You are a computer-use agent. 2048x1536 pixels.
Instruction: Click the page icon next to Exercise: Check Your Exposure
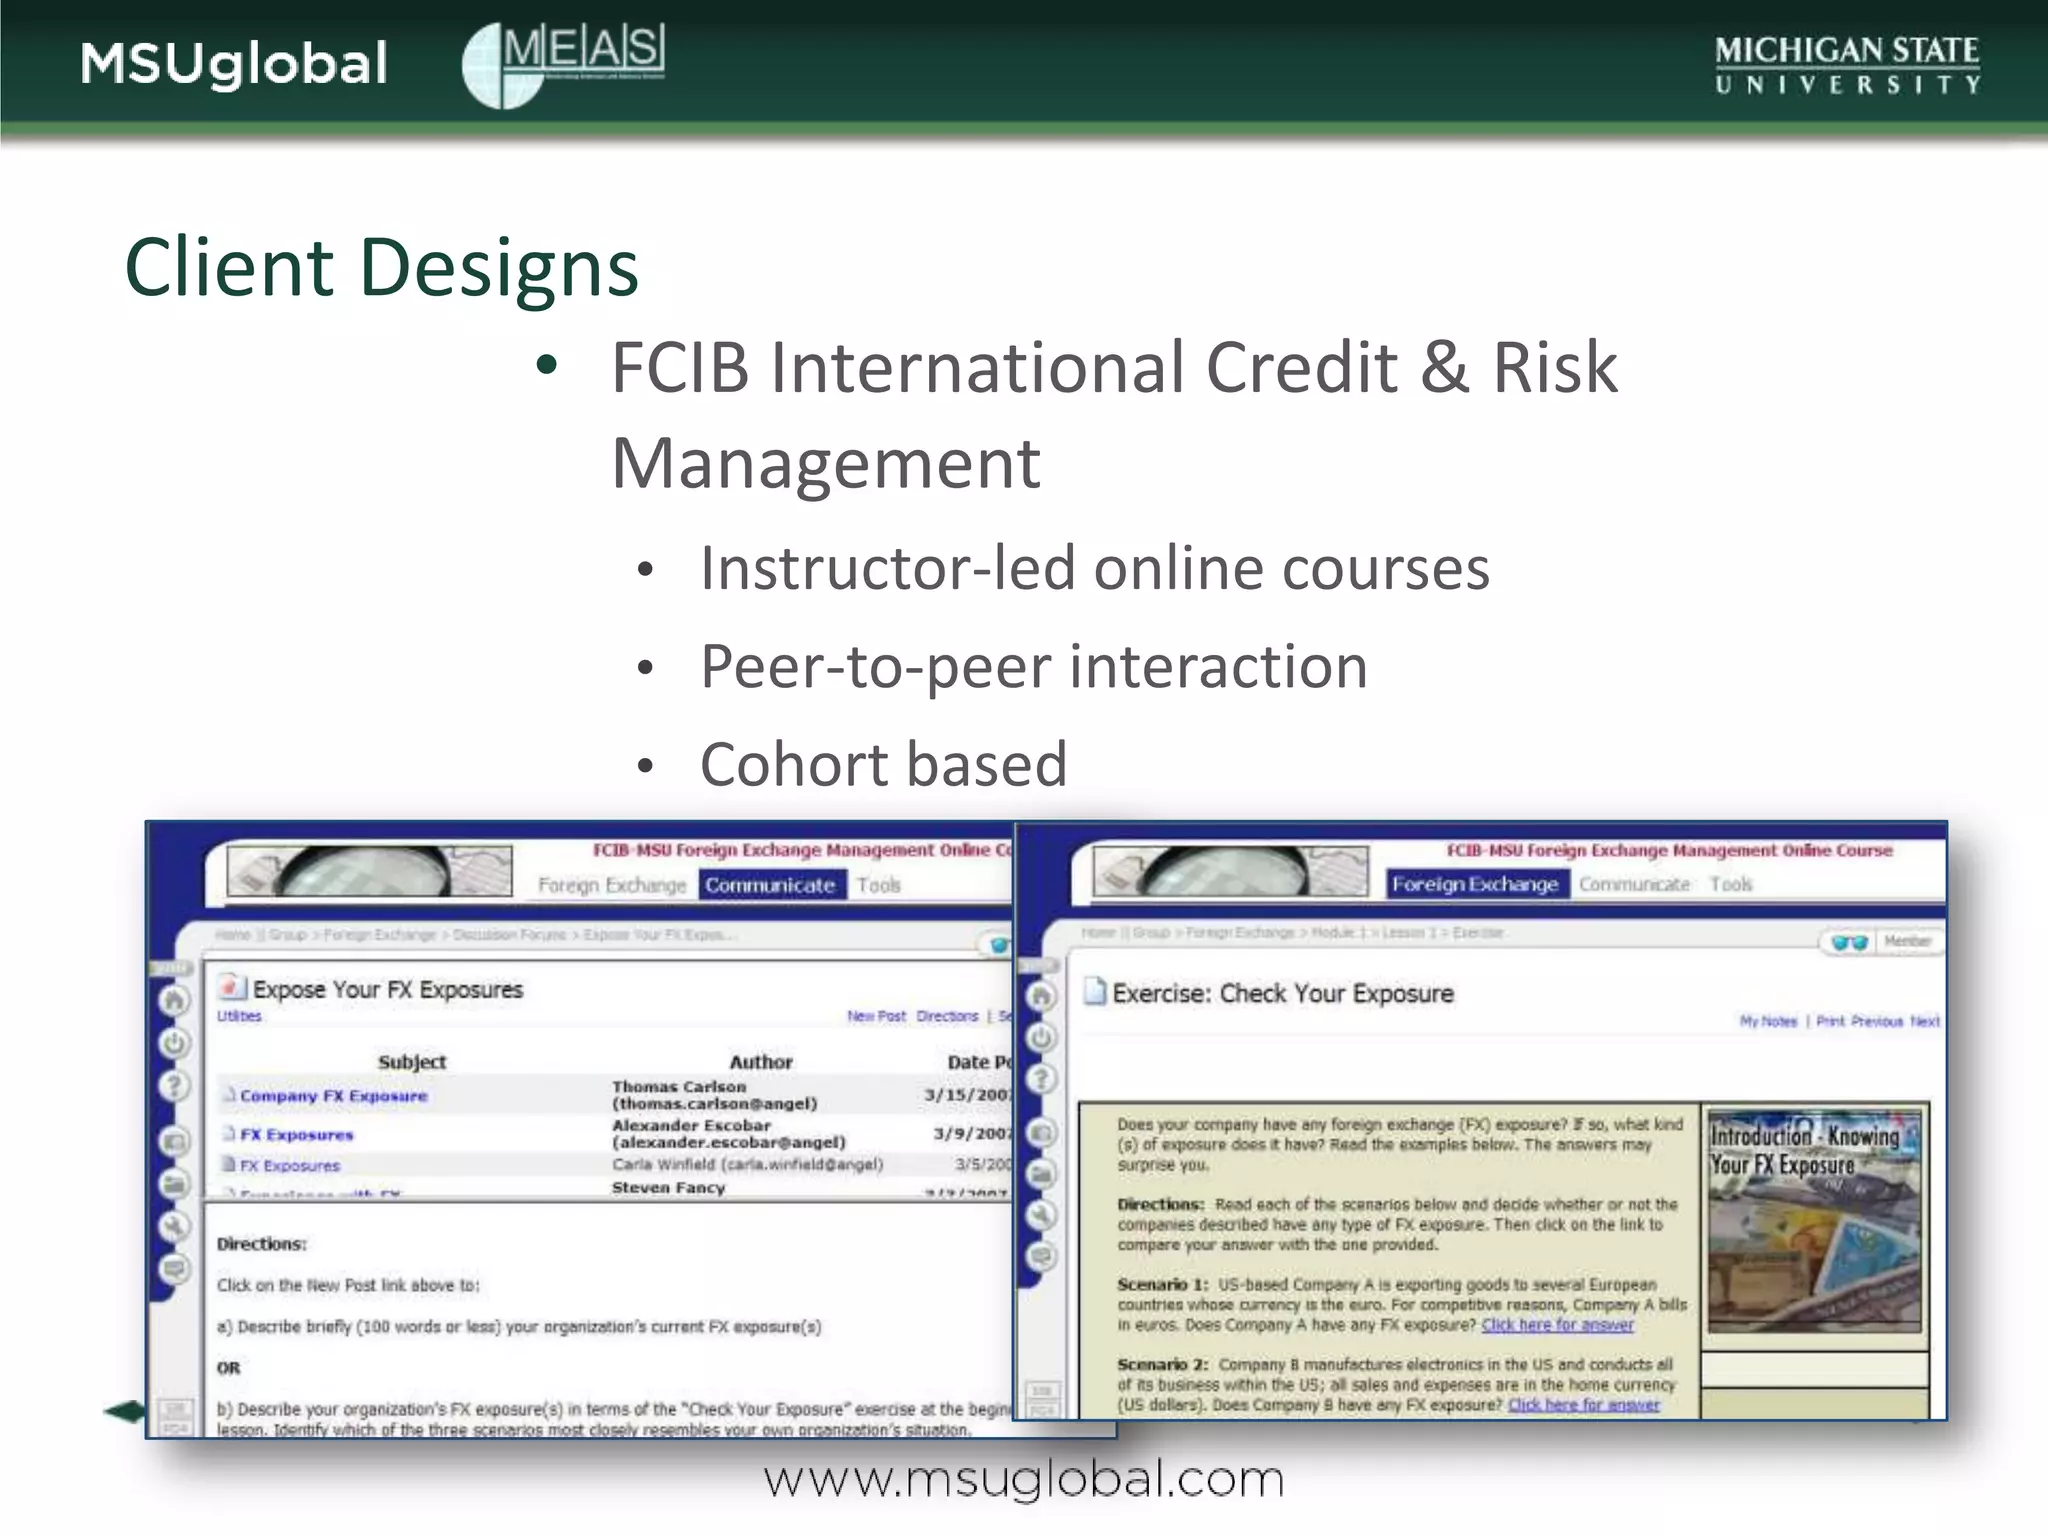coord(1096,992)
